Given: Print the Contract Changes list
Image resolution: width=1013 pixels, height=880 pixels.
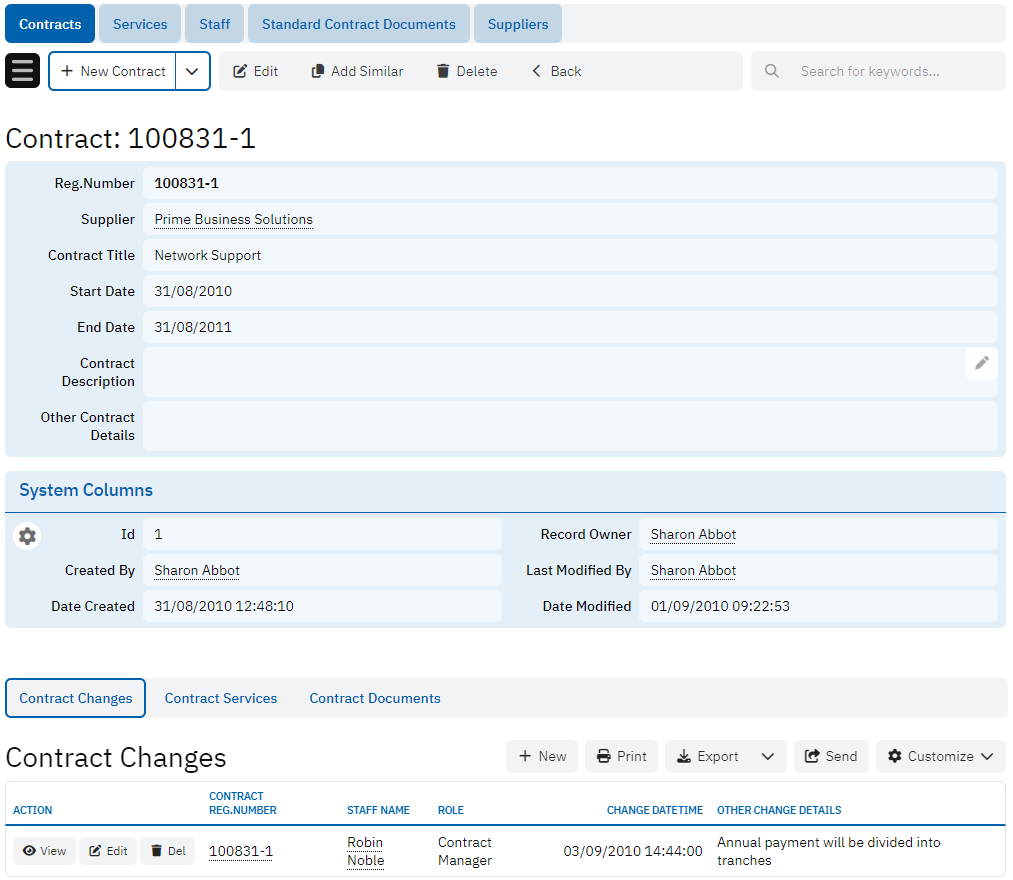Looking at the screenshot, I should (x=621, y=756).
